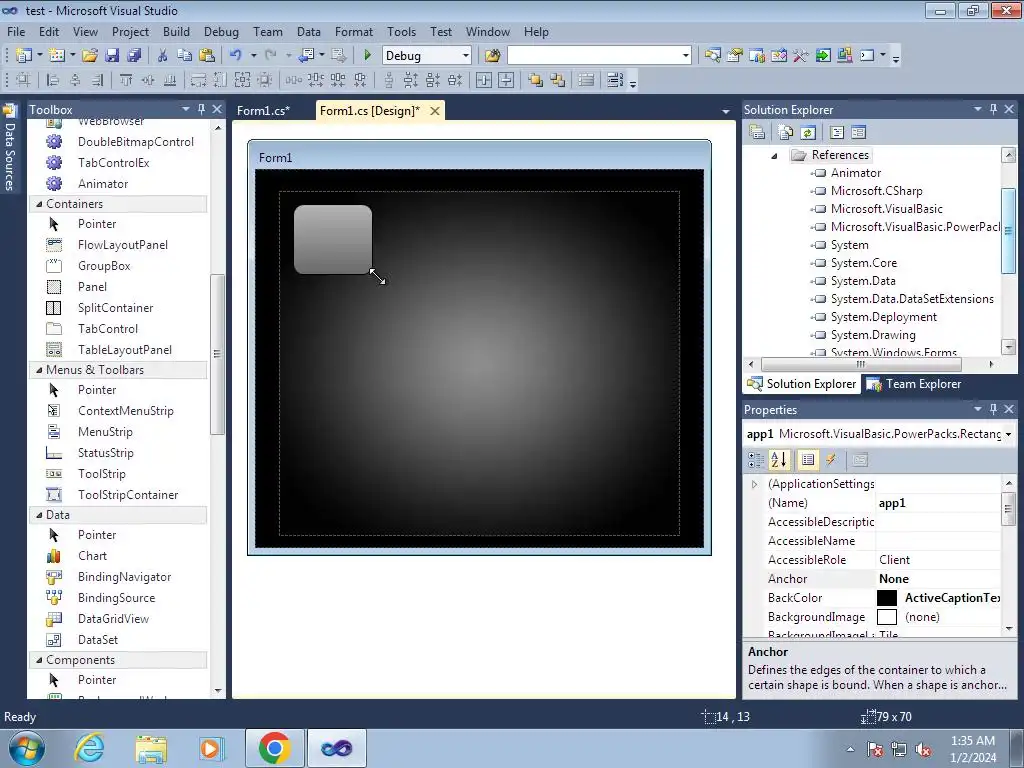Click View Code in the Solution Explorer toolbar
Screen dimensions: 1024x768
837,133
